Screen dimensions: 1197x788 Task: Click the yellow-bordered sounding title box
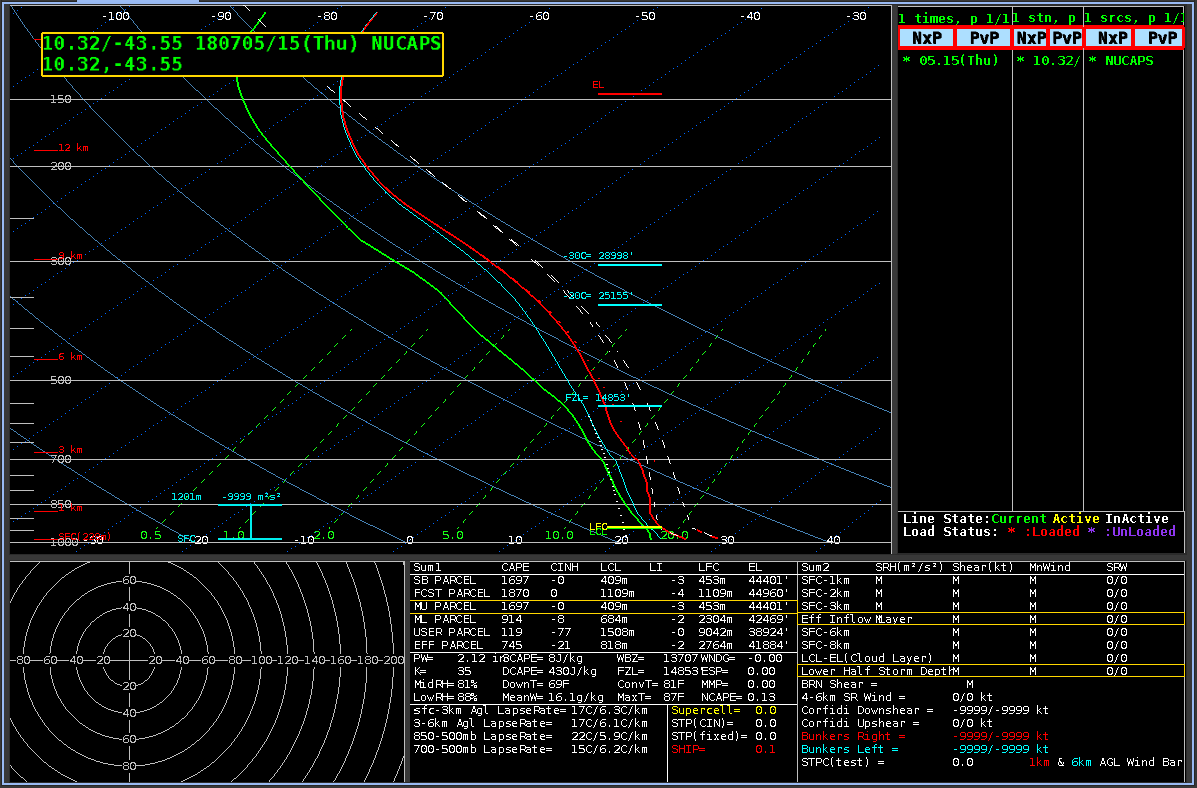click(242, 54)
